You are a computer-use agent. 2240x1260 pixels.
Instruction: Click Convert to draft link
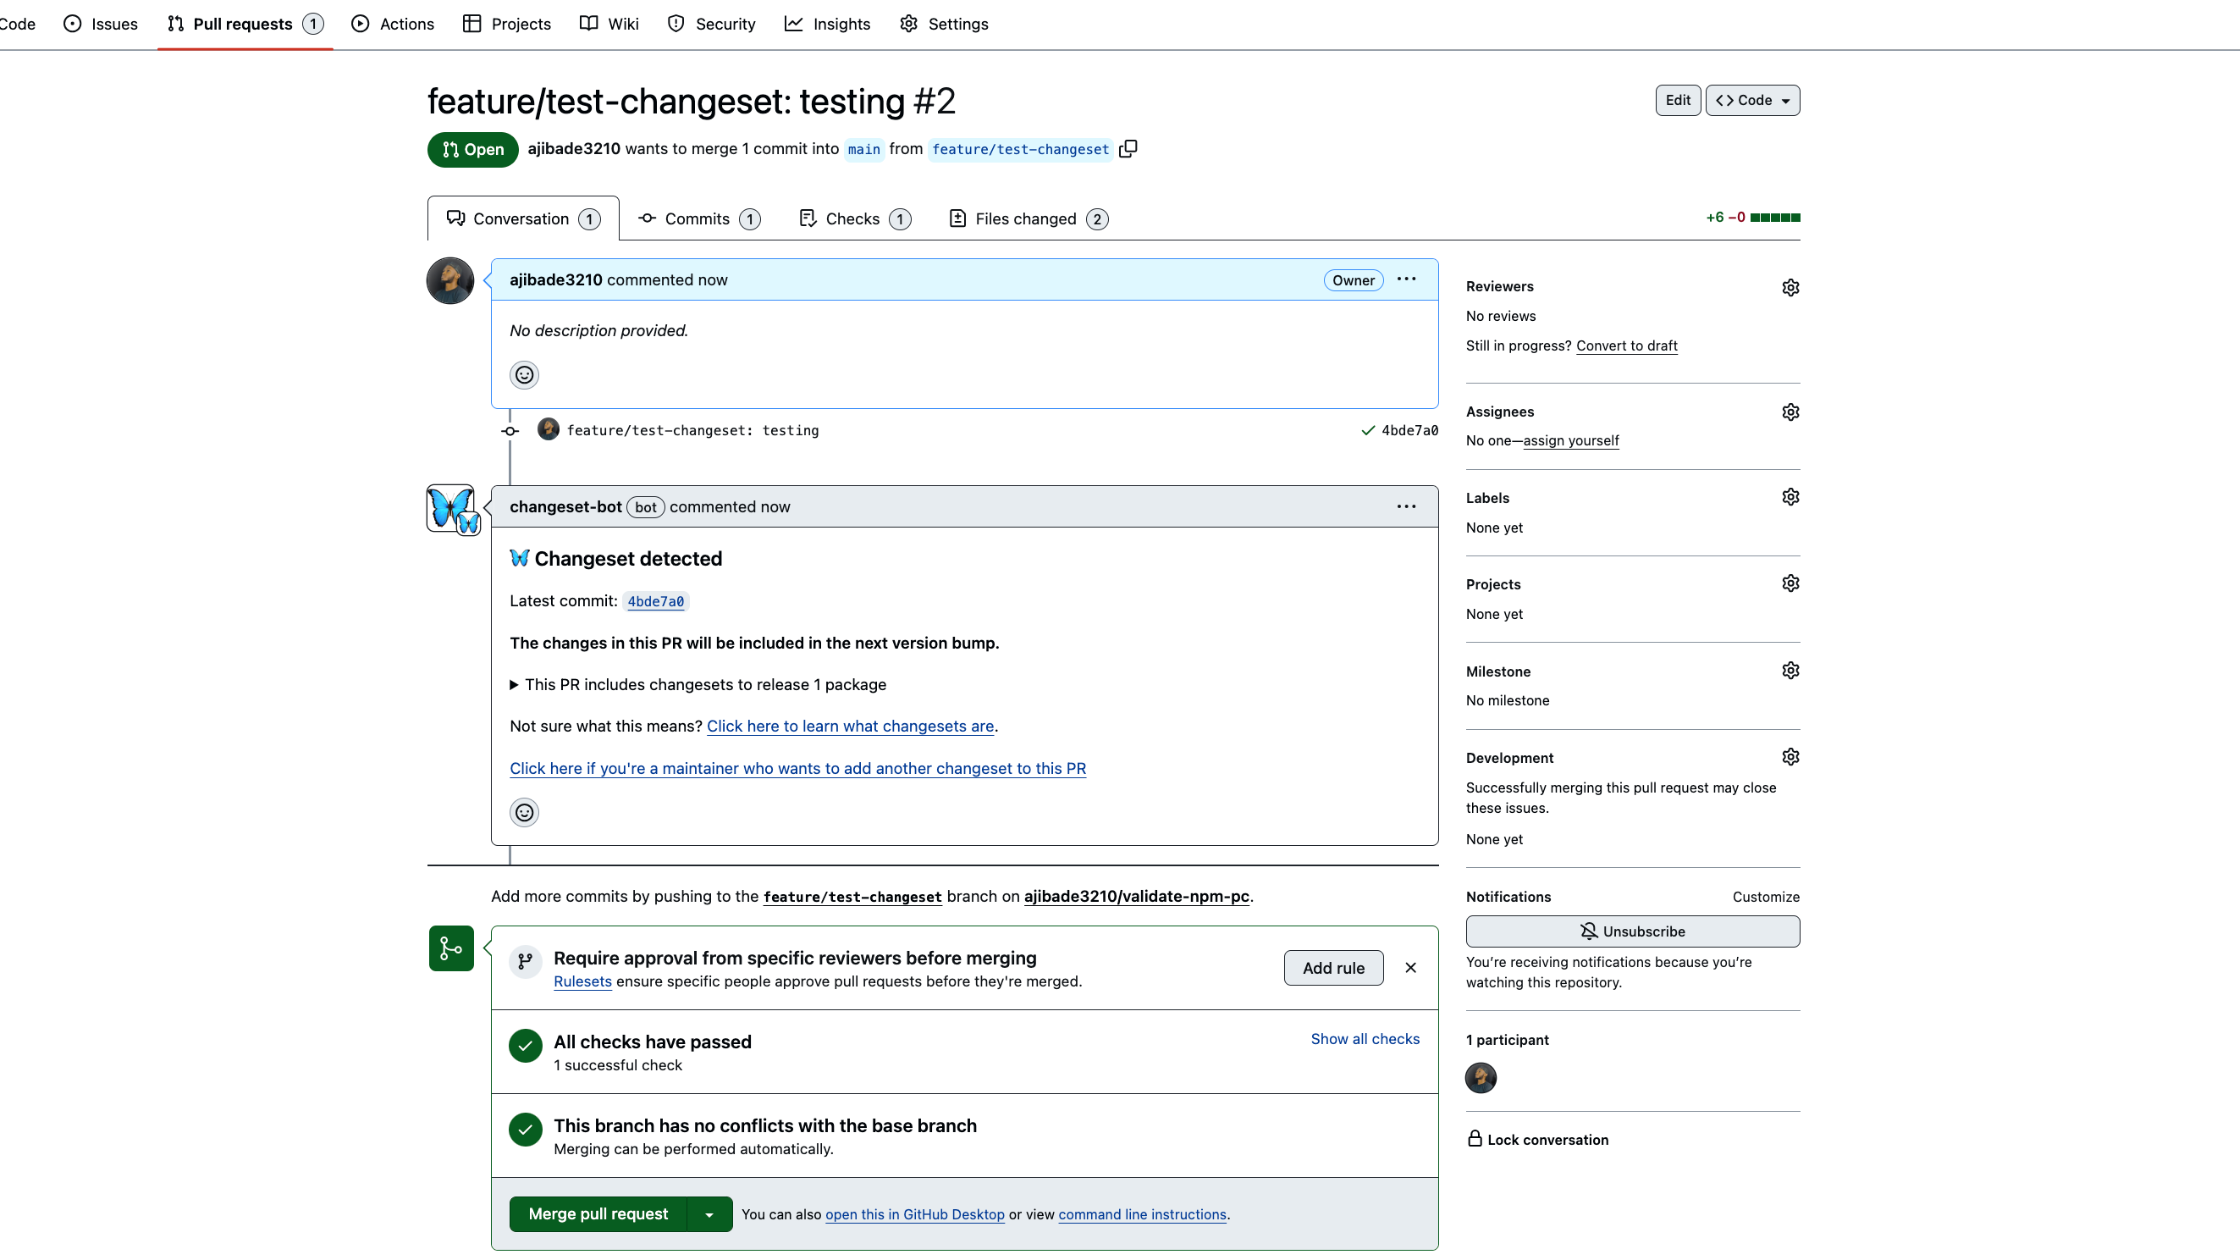[x=1626, y=345]
